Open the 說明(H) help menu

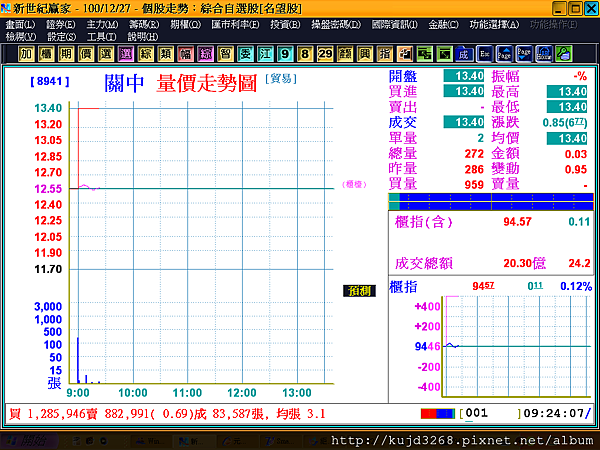[143, 37]
